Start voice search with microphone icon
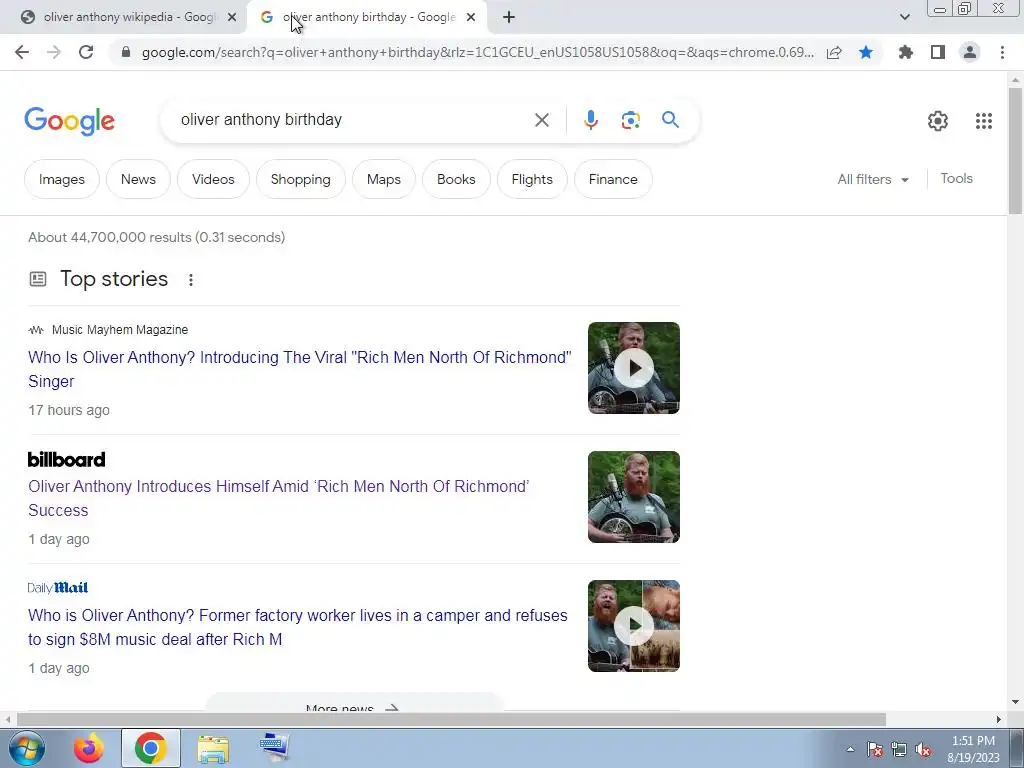 pyautogui.click(x=590, y=120)
